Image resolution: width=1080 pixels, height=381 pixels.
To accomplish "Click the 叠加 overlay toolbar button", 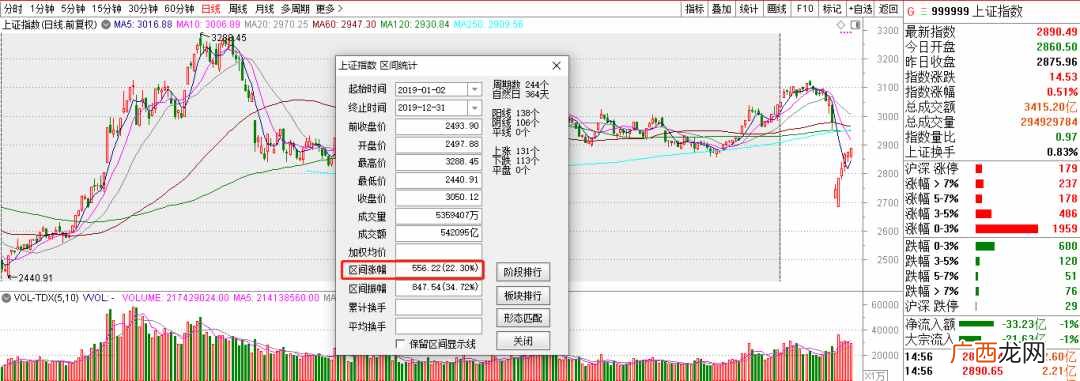I will pos(721,9).
